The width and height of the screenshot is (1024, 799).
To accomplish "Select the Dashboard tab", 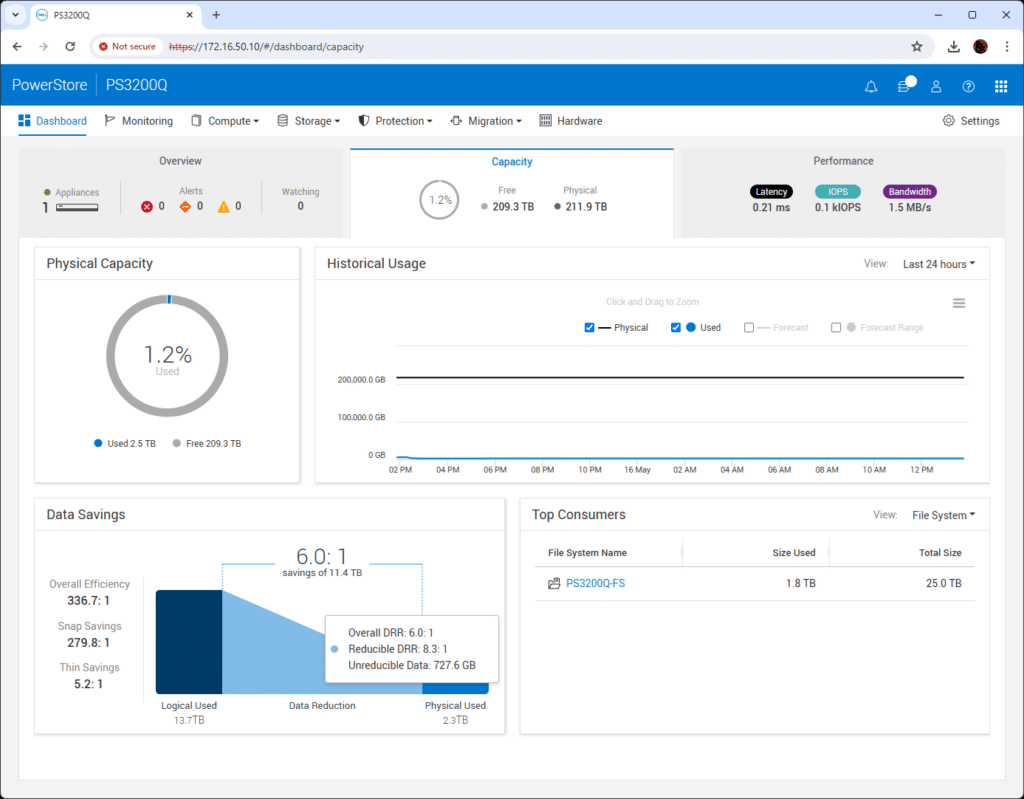I will [x=52, y=121].
